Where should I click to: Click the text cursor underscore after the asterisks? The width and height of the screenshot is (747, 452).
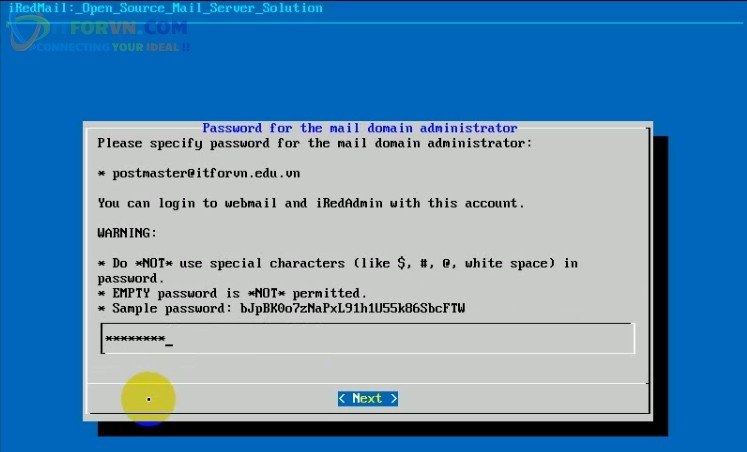[x=169, y=340]
